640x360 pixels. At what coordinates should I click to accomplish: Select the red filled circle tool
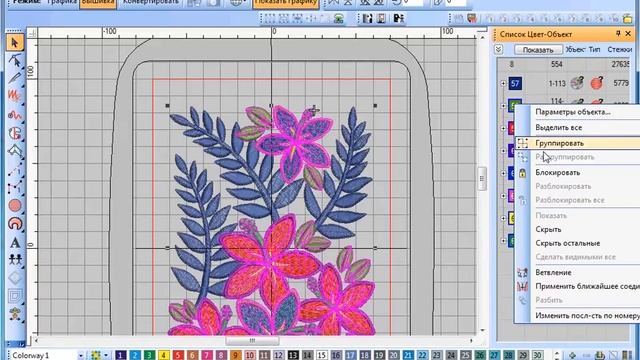point(15,205)
